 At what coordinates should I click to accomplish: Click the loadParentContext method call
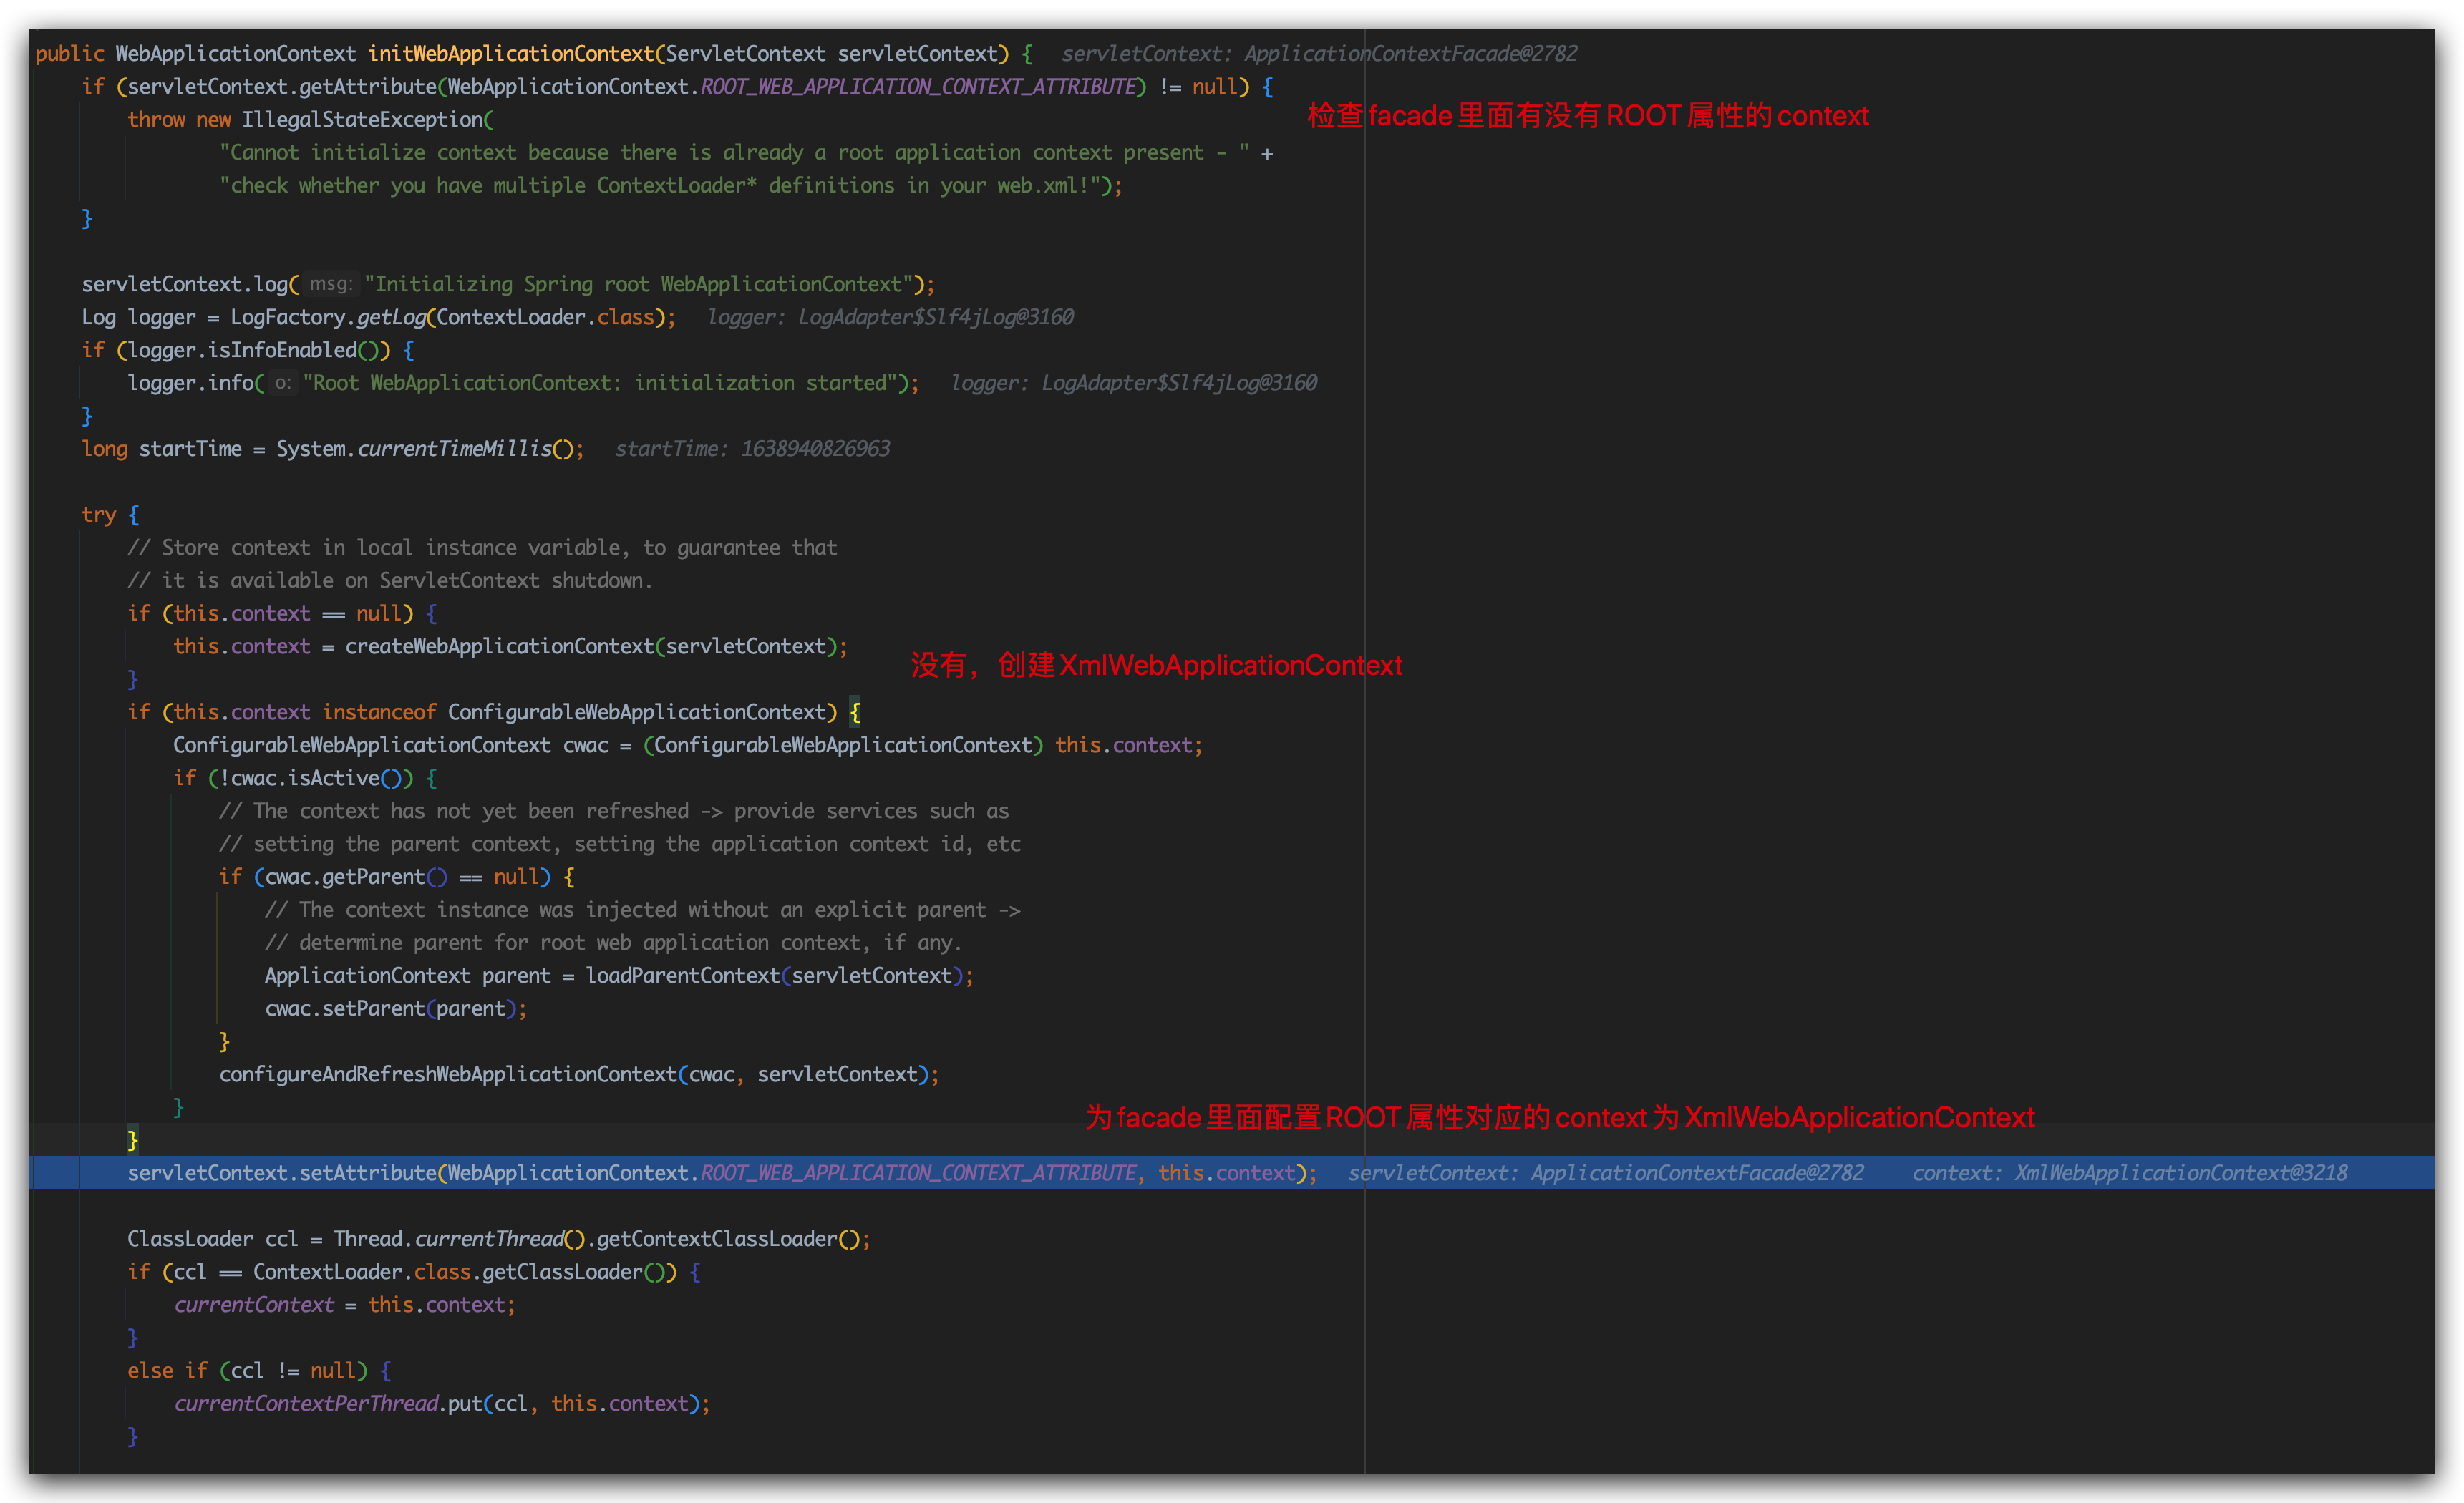point(682,976)
